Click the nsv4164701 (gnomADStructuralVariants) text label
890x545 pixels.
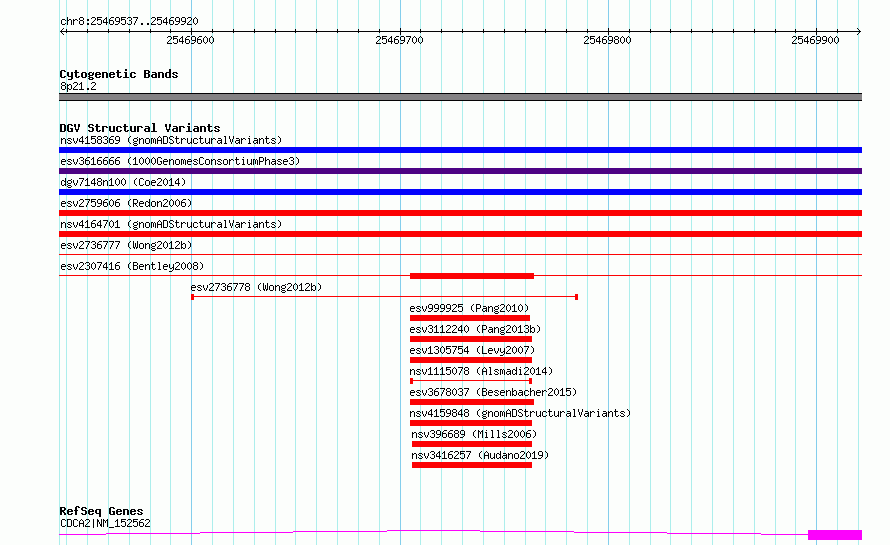point(171,224)
